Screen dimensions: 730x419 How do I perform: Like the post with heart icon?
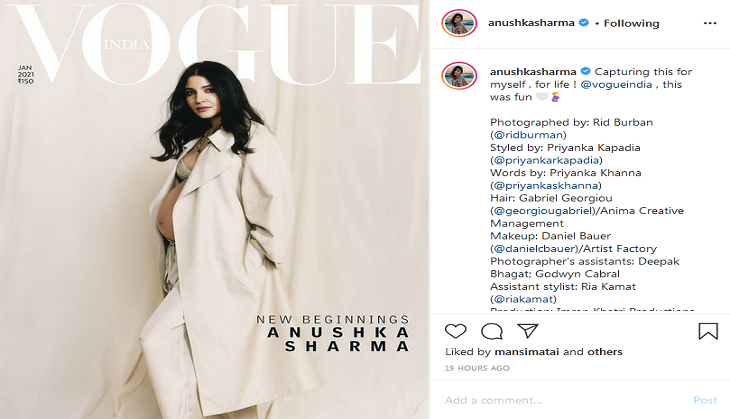[455, 331]
